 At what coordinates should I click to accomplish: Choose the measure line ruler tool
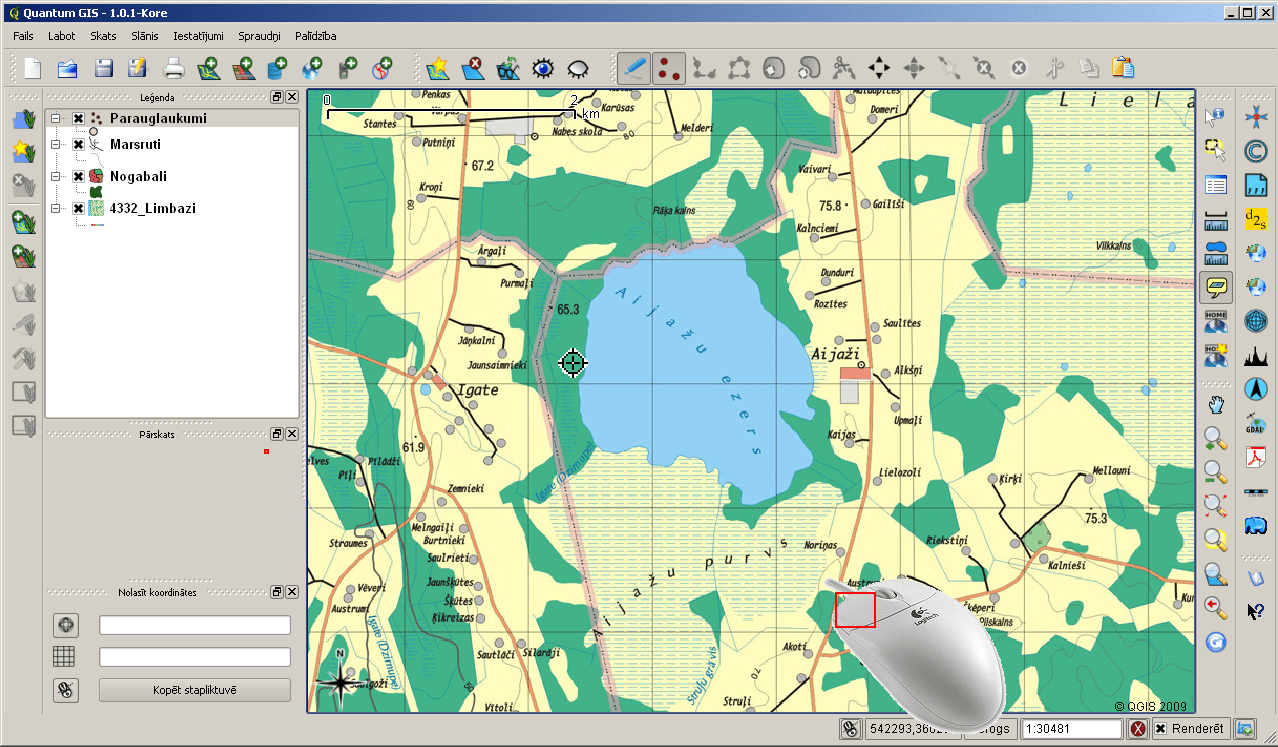pyautogui.click(x=1216, y=220)
